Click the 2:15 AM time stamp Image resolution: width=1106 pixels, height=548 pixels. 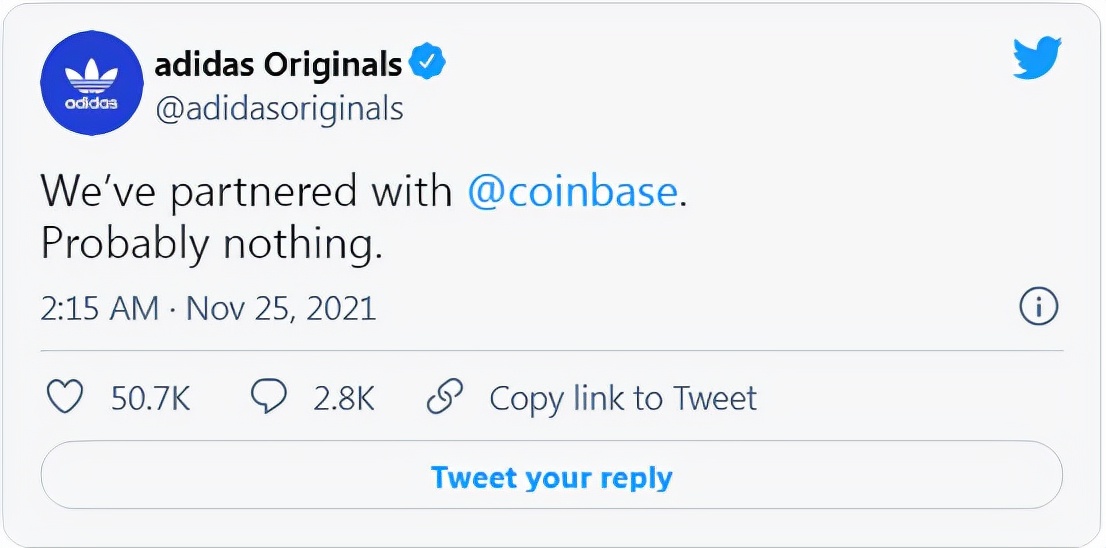(x=99, y=308)
